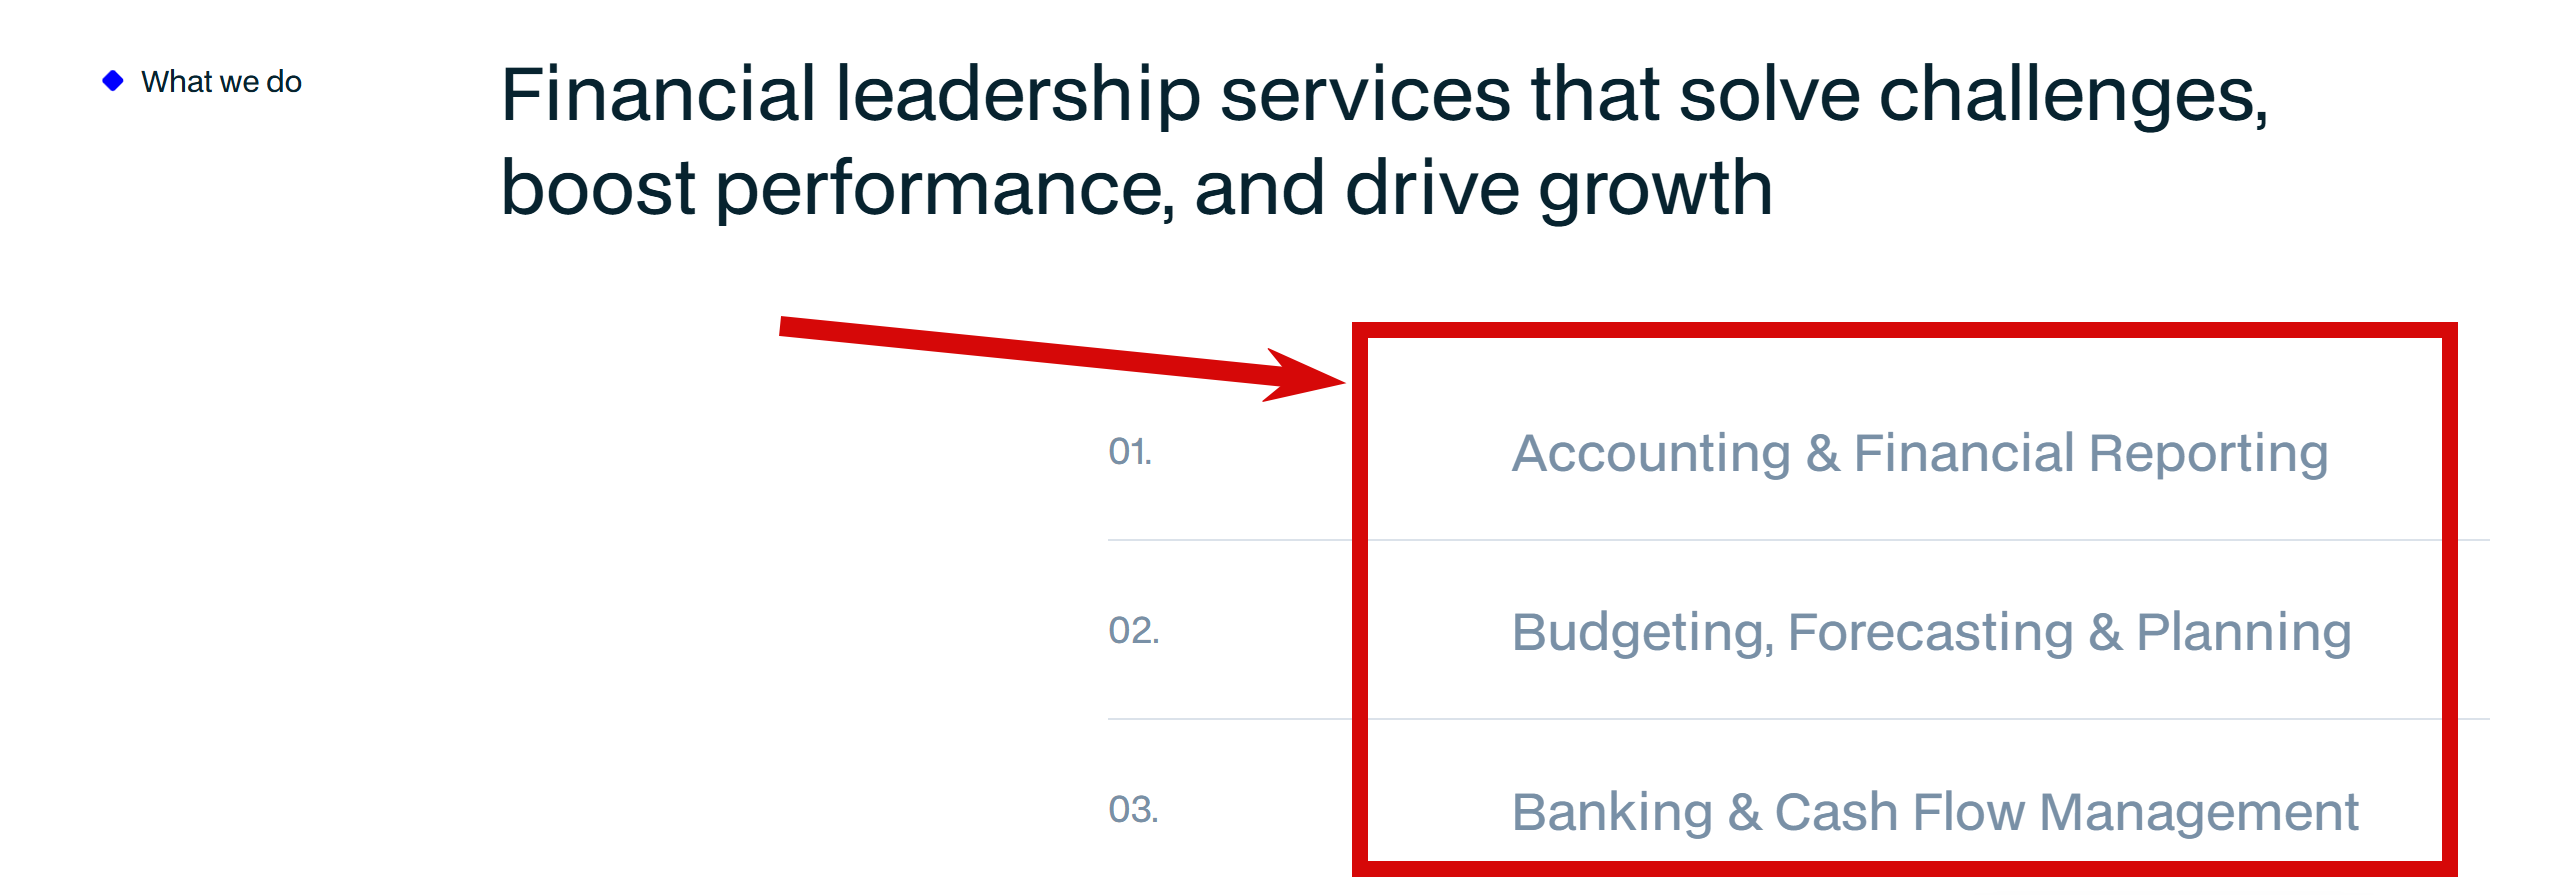The image size is (2549, 895).
Task: Click the word "Reporting" in first service
Action: click(x=2208, y=455)
